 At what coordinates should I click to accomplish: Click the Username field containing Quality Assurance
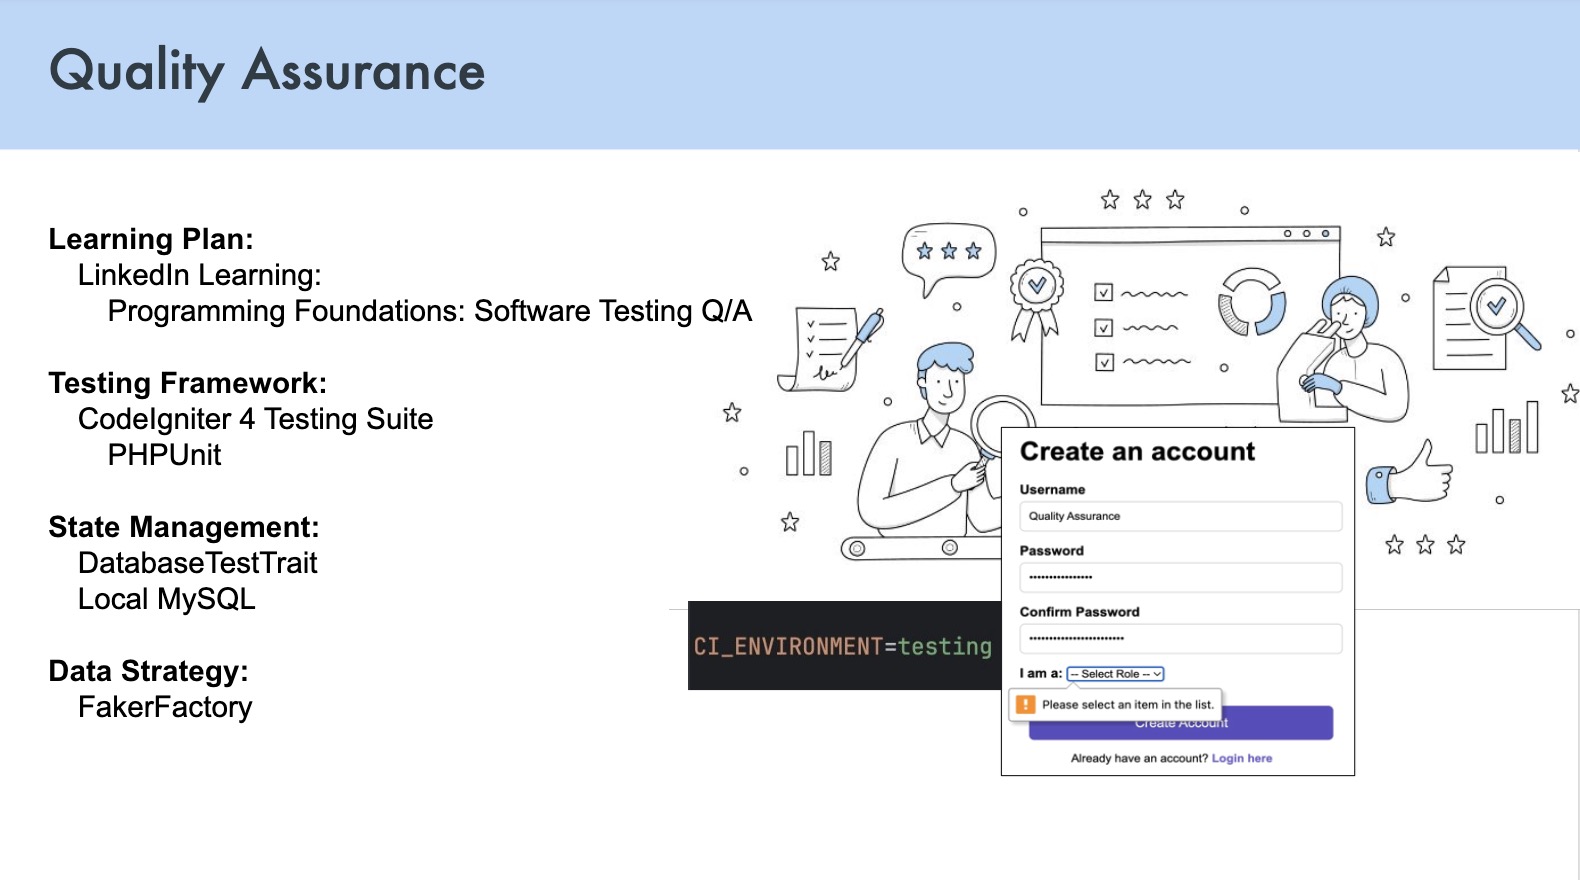click(x=1180, y=516)
